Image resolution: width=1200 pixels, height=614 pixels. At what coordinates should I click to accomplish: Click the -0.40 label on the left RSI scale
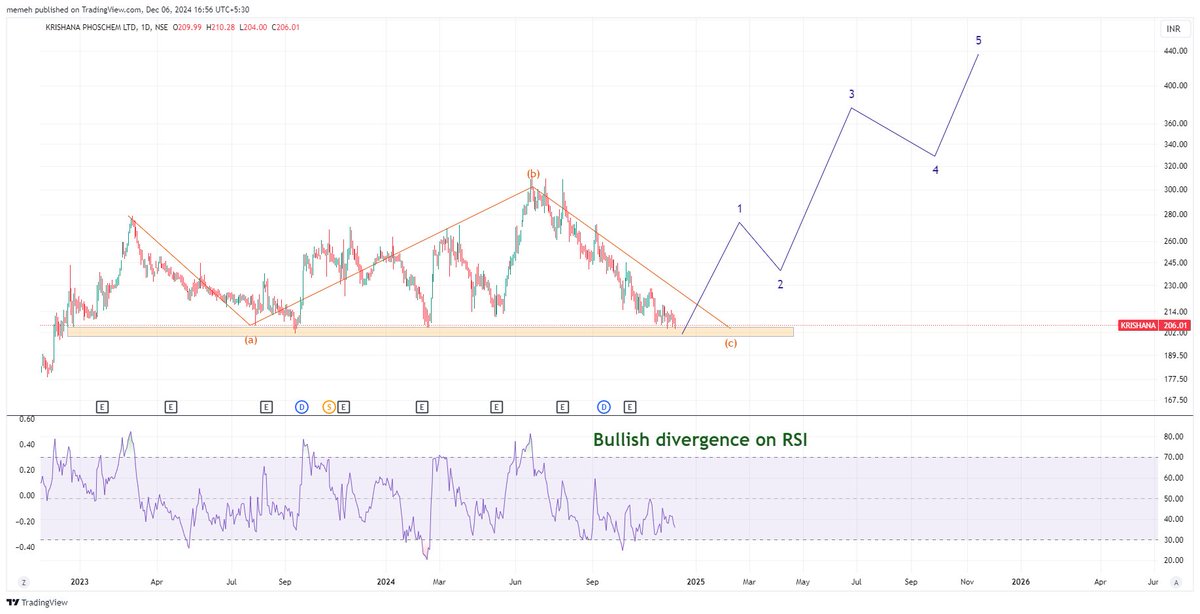click(x=23, y=547)
